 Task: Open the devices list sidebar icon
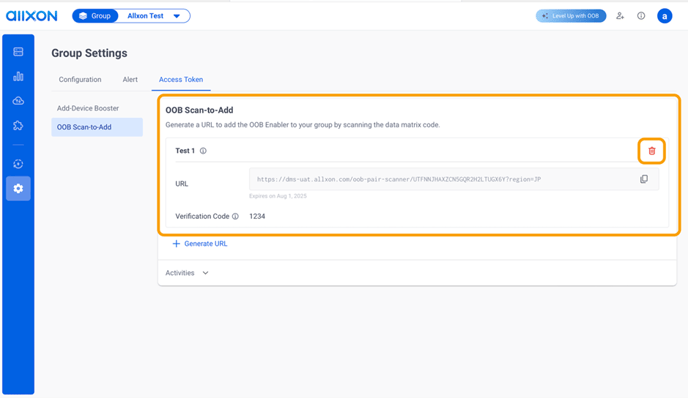point(18,52)
